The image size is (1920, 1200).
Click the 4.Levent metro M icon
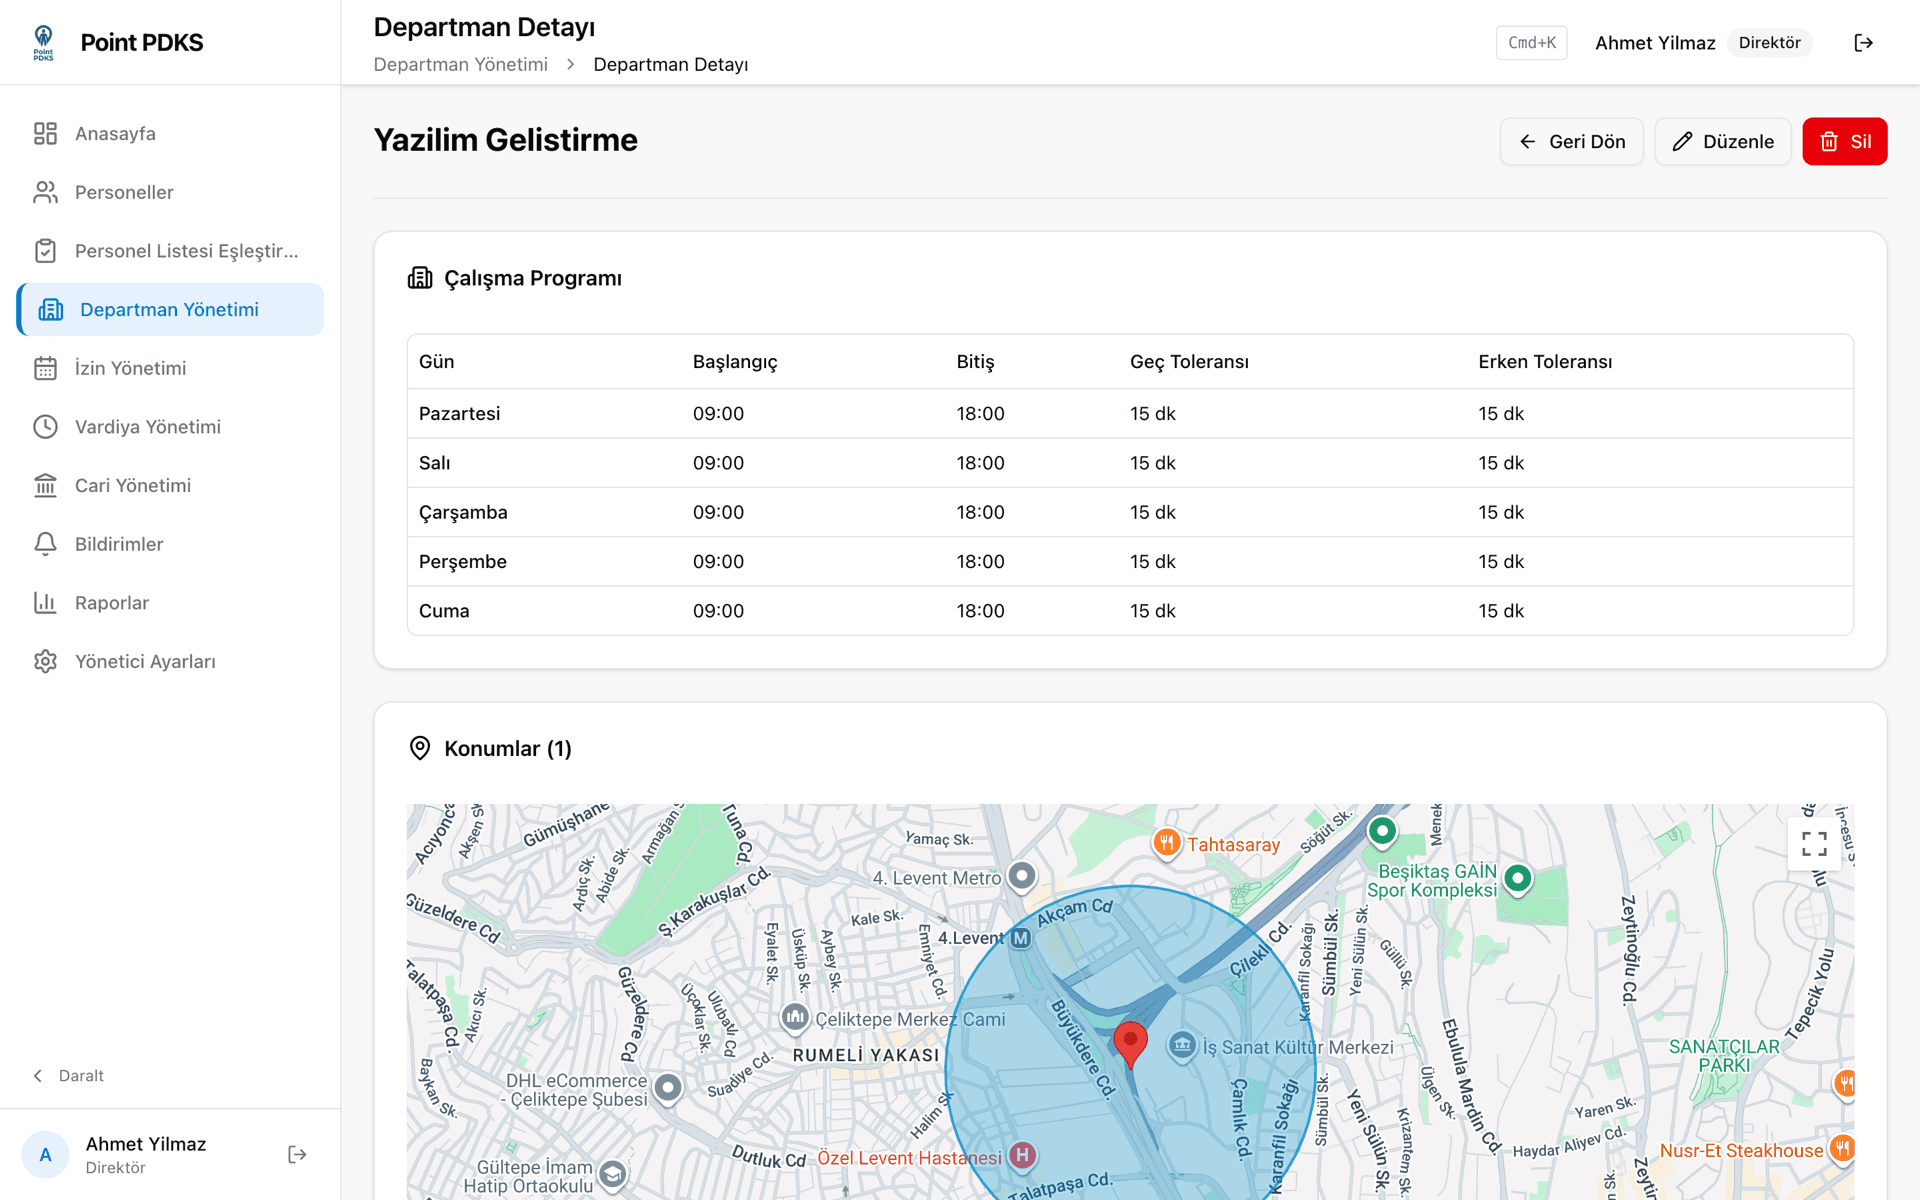[x=1020, y=938]
